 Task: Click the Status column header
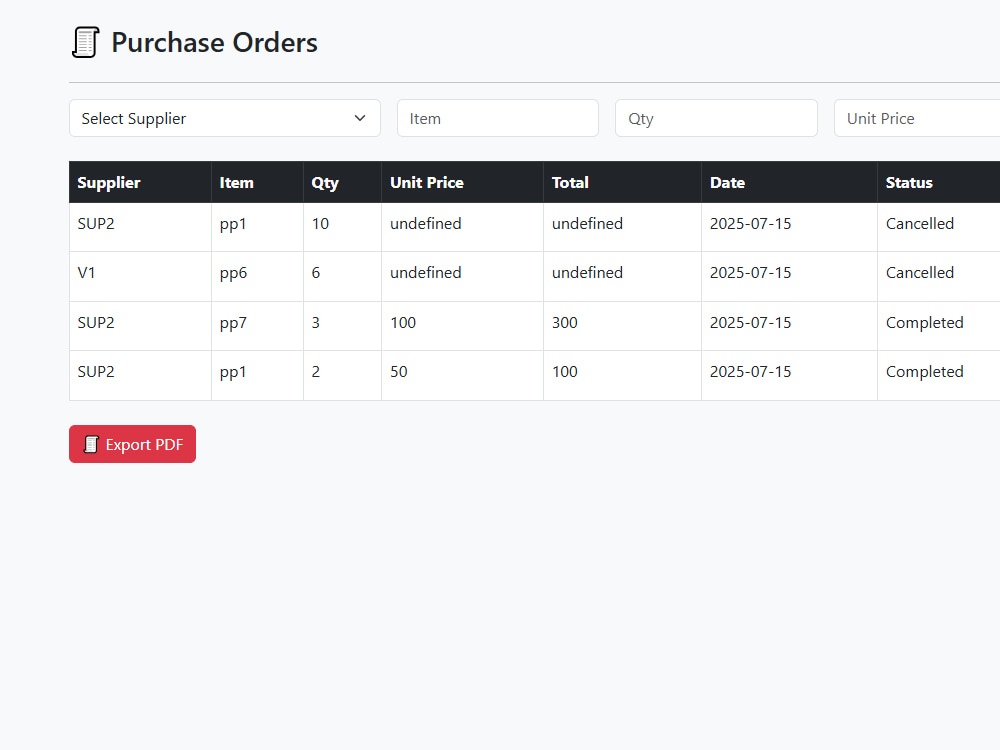939,182
